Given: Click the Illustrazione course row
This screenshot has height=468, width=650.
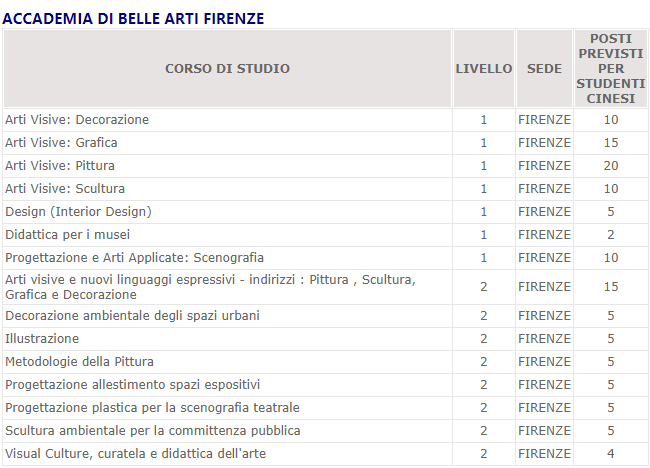Looking at the screenshot, I should 42,339.
